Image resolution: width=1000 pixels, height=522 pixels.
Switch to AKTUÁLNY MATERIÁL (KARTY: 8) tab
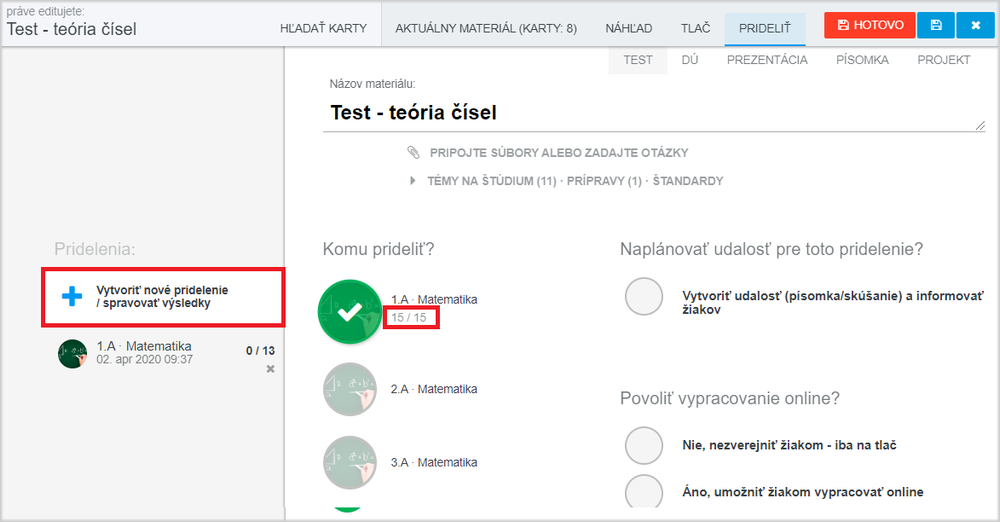tap(486, 28)
